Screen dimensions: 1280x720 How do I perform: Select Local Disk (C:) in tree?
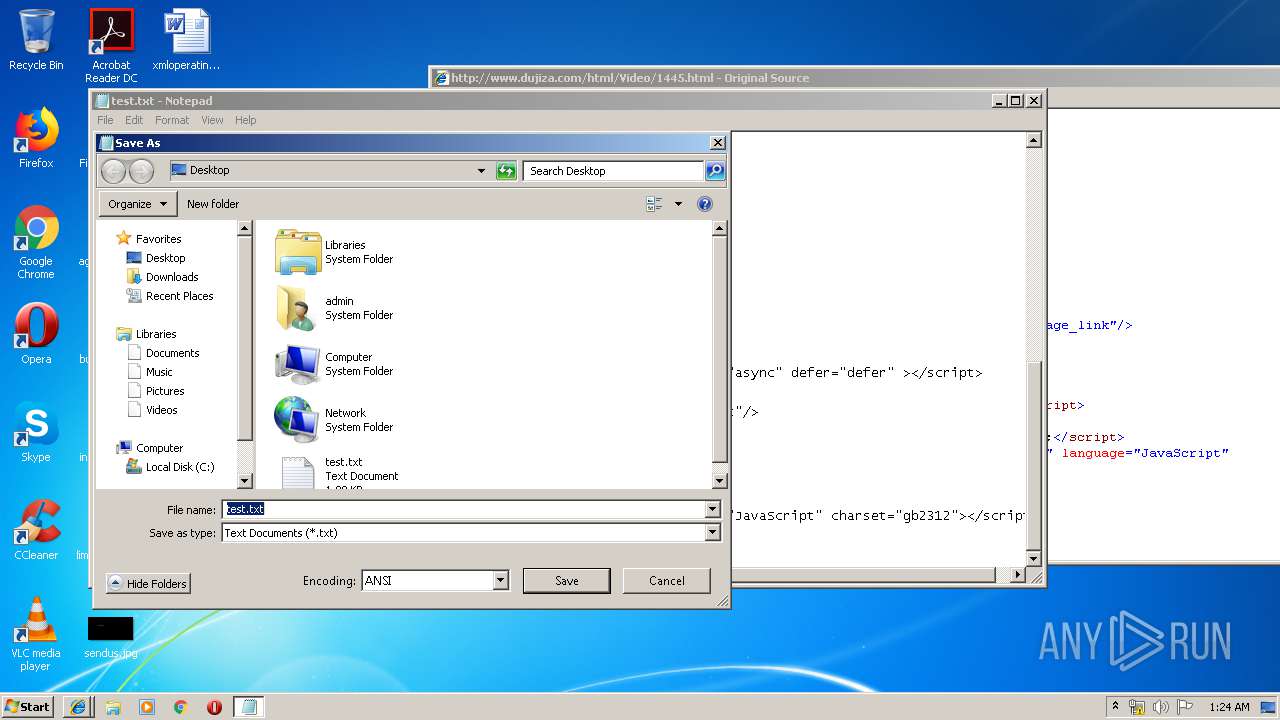[x=170, y=467]
